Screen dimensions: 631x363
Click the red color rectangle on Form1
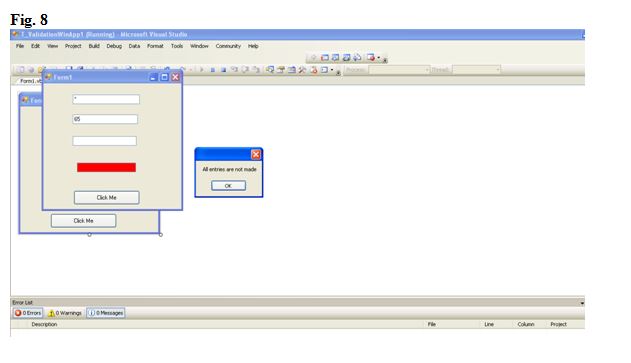coord(106,167)
